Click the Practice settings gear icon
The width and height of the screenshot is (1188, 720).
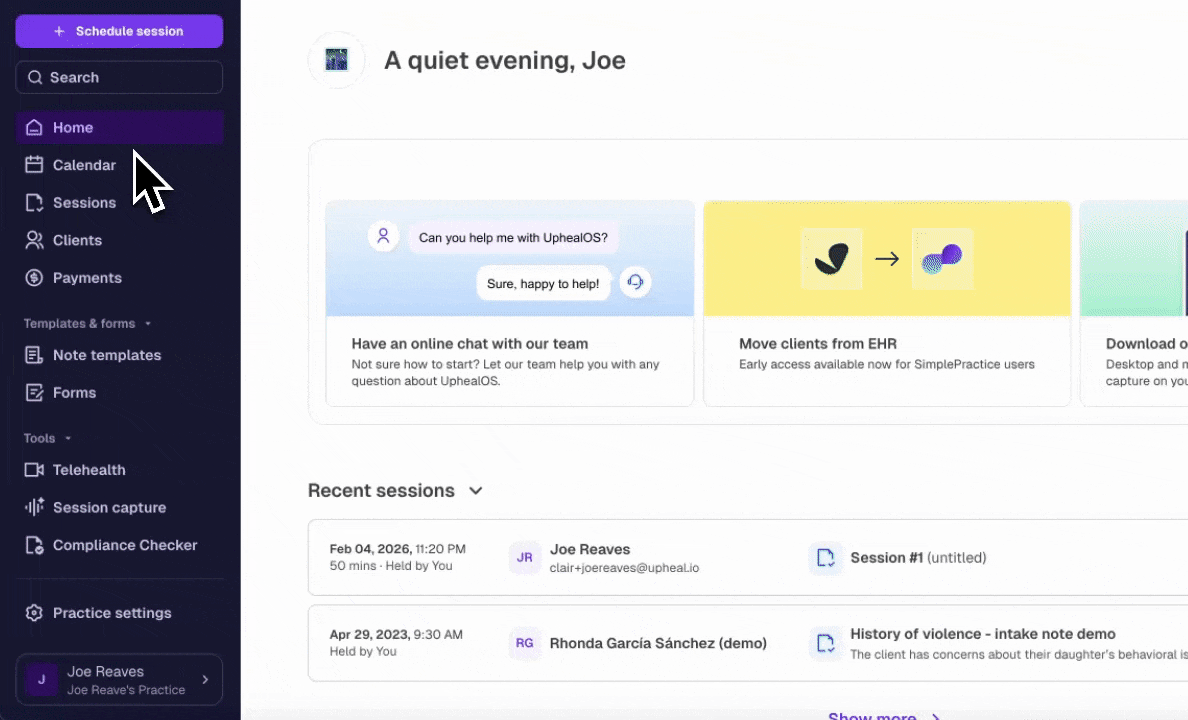[x=34, y=612]
